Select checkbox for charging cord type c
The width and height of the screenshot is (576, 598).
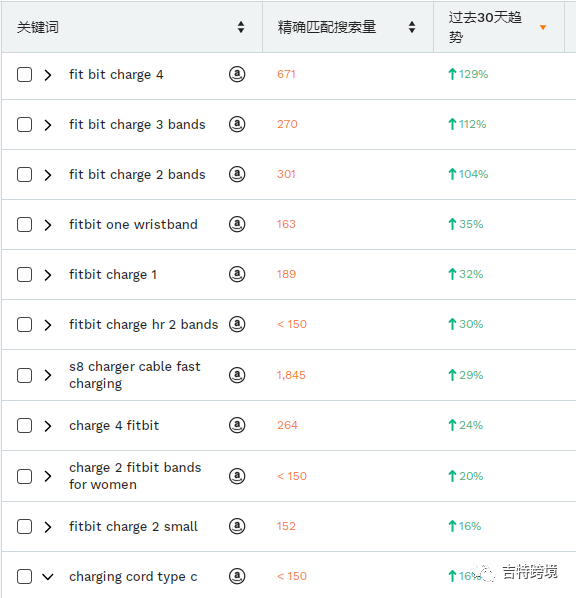click(x=24, y=576)
